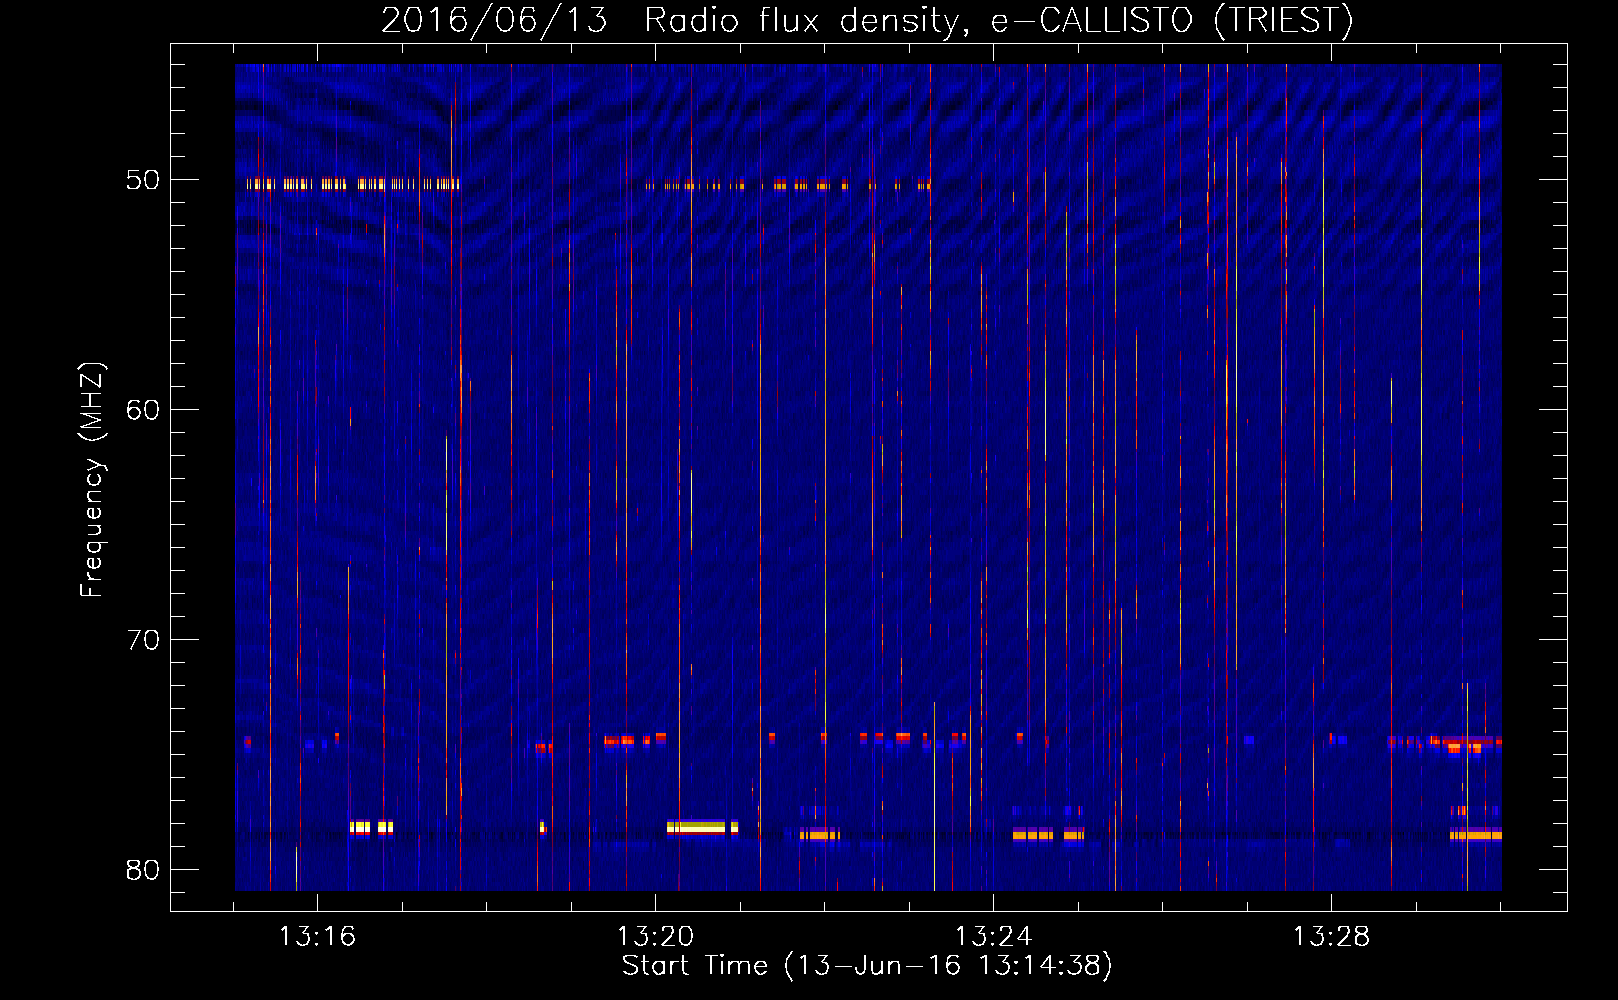
Task: Click the '70' frequency tick label
Action: click(143, 640)
